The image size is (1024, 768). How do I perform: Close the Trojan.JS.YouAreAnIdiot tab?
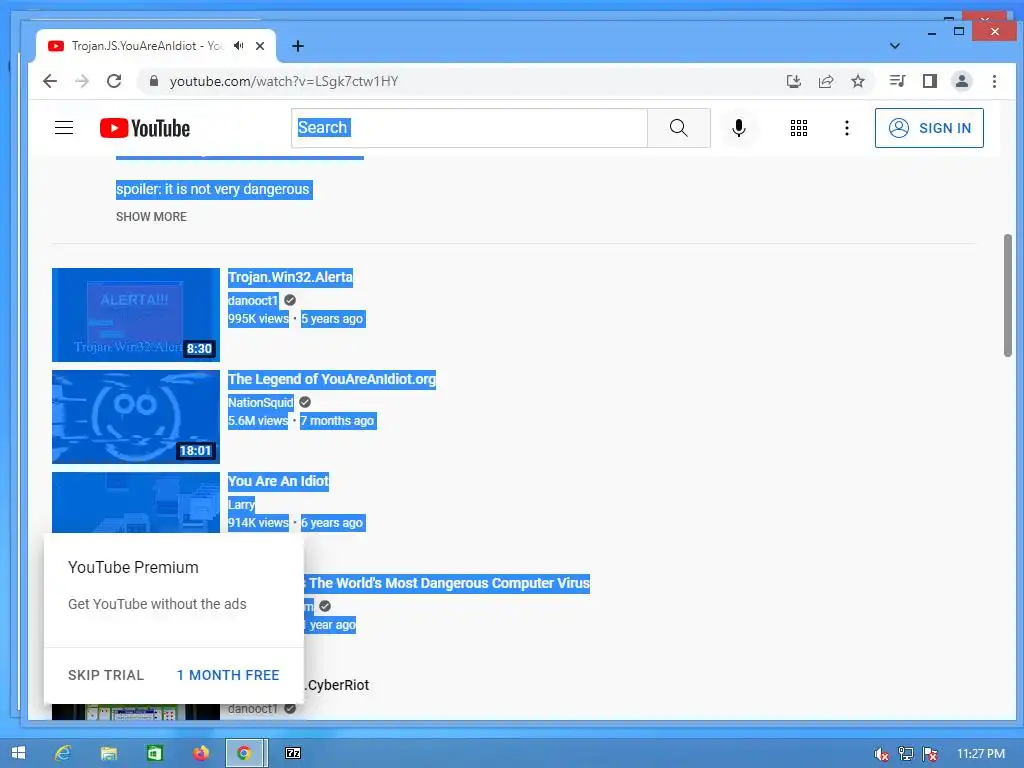click(x=260, y=46)
